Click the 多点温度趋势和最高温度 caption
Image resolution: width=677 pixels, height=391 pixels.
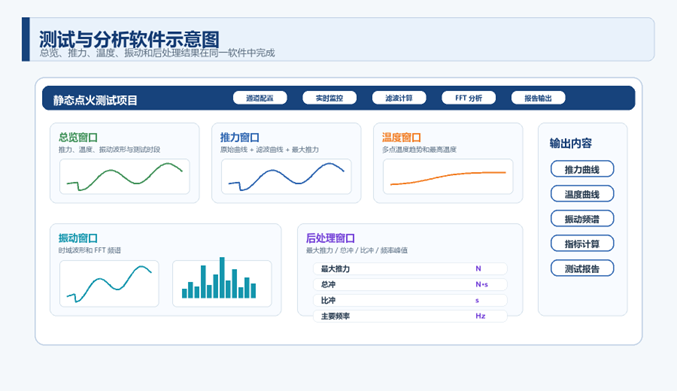click(x=419, y=149)
